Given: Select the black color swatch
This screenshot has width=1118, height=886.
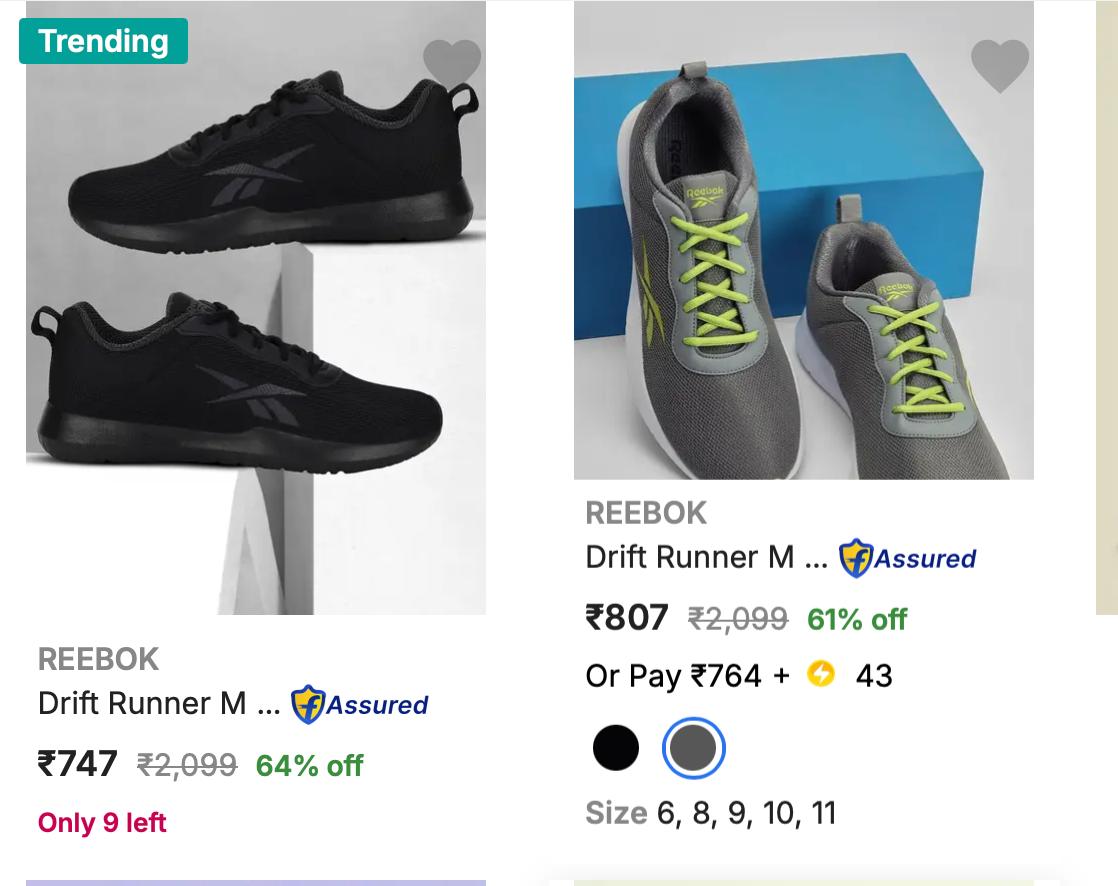Looking at the screenshot, I should pyautogui.click(x=616, y=748).
